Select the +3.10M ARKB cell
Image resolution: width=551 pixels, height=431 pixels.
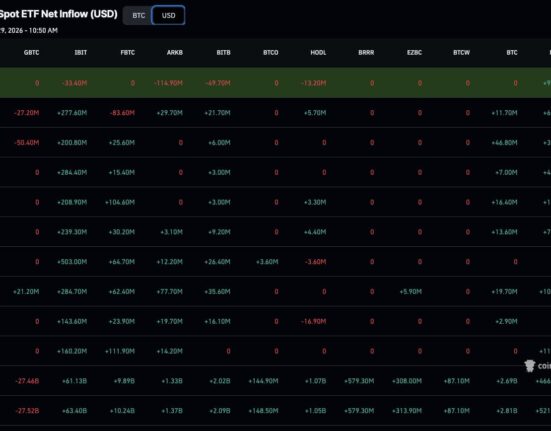click(x=171, y=232)
